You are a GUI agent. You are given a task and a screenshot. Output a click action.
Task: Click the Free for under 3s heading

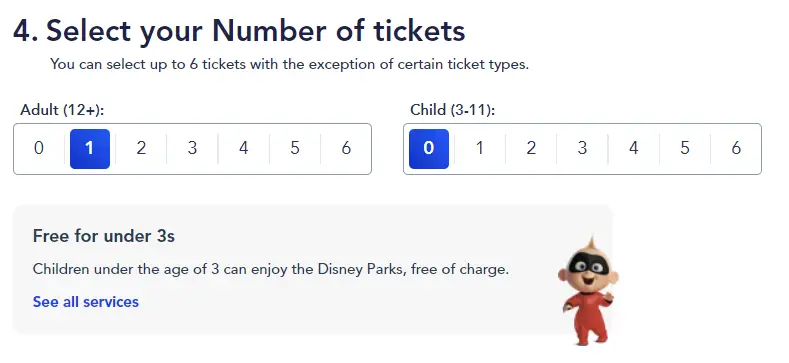pos(104,236)
